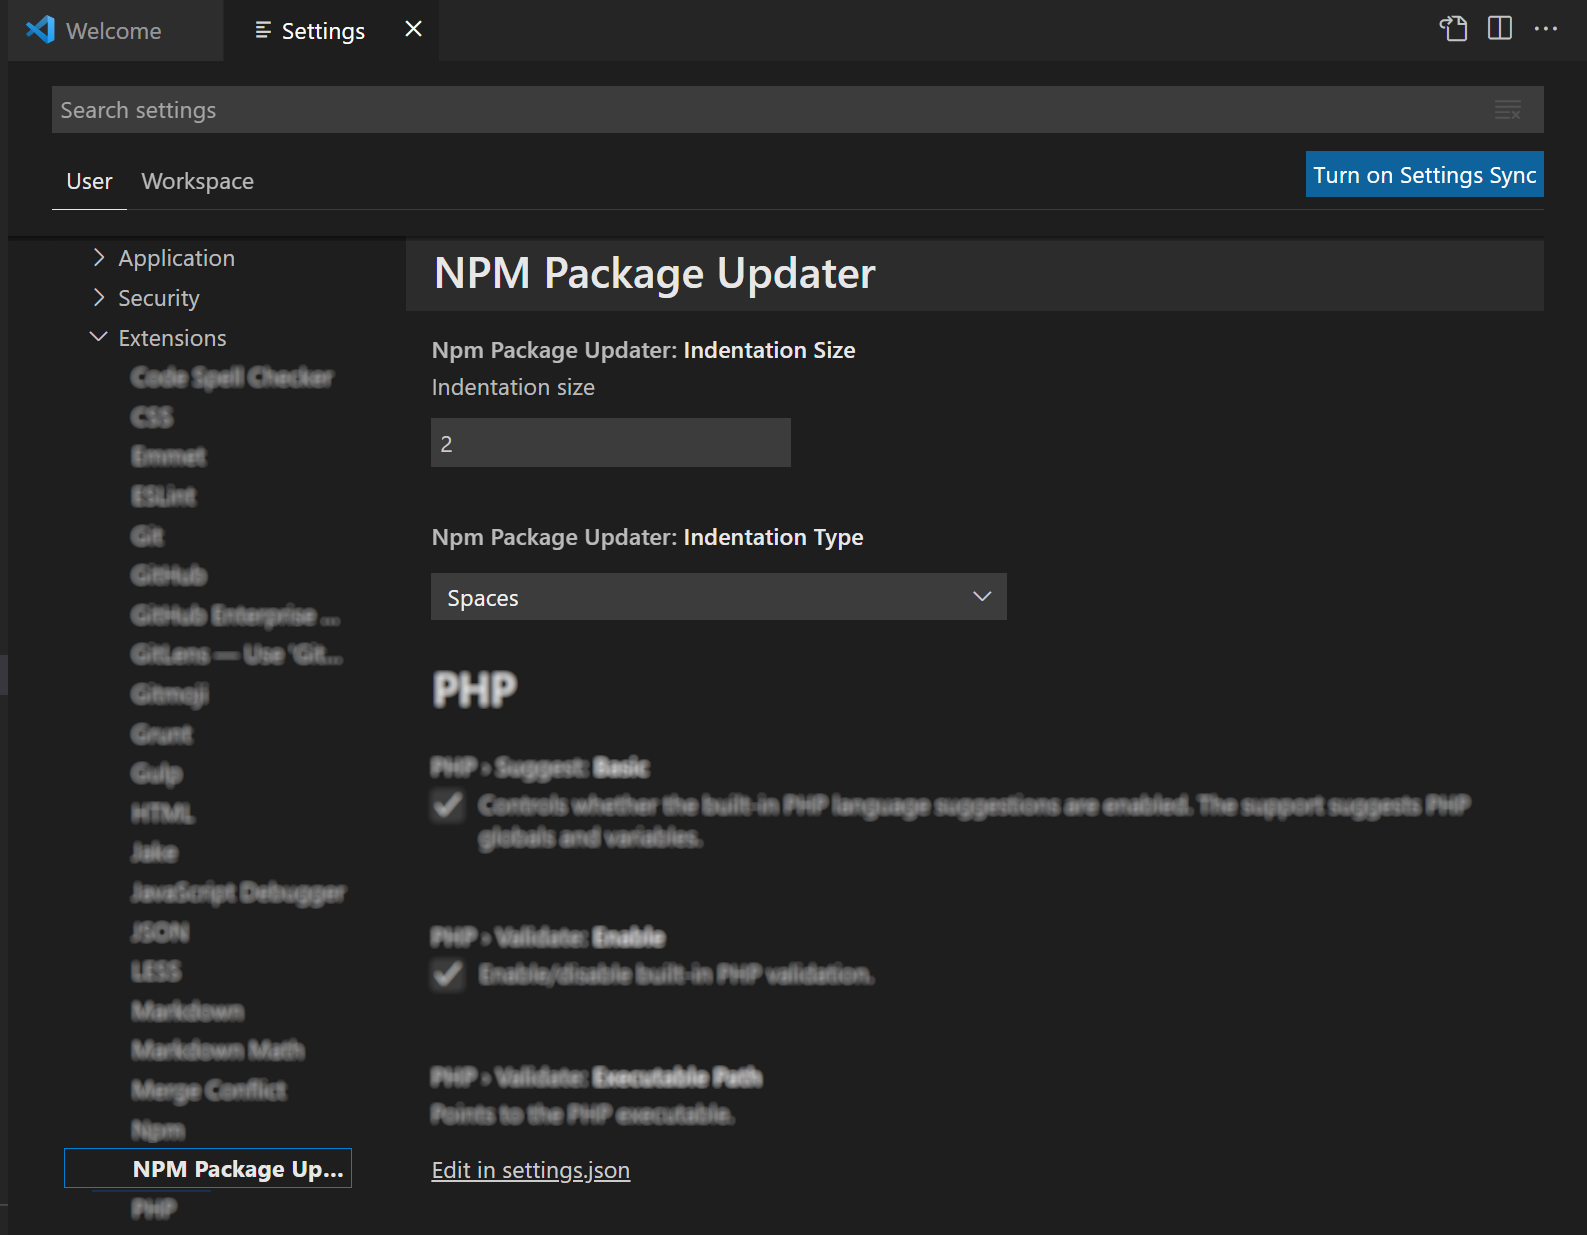Screen dimensions: 1587x1235
Task: Select Git in extensions list
Action: (147, 536)
